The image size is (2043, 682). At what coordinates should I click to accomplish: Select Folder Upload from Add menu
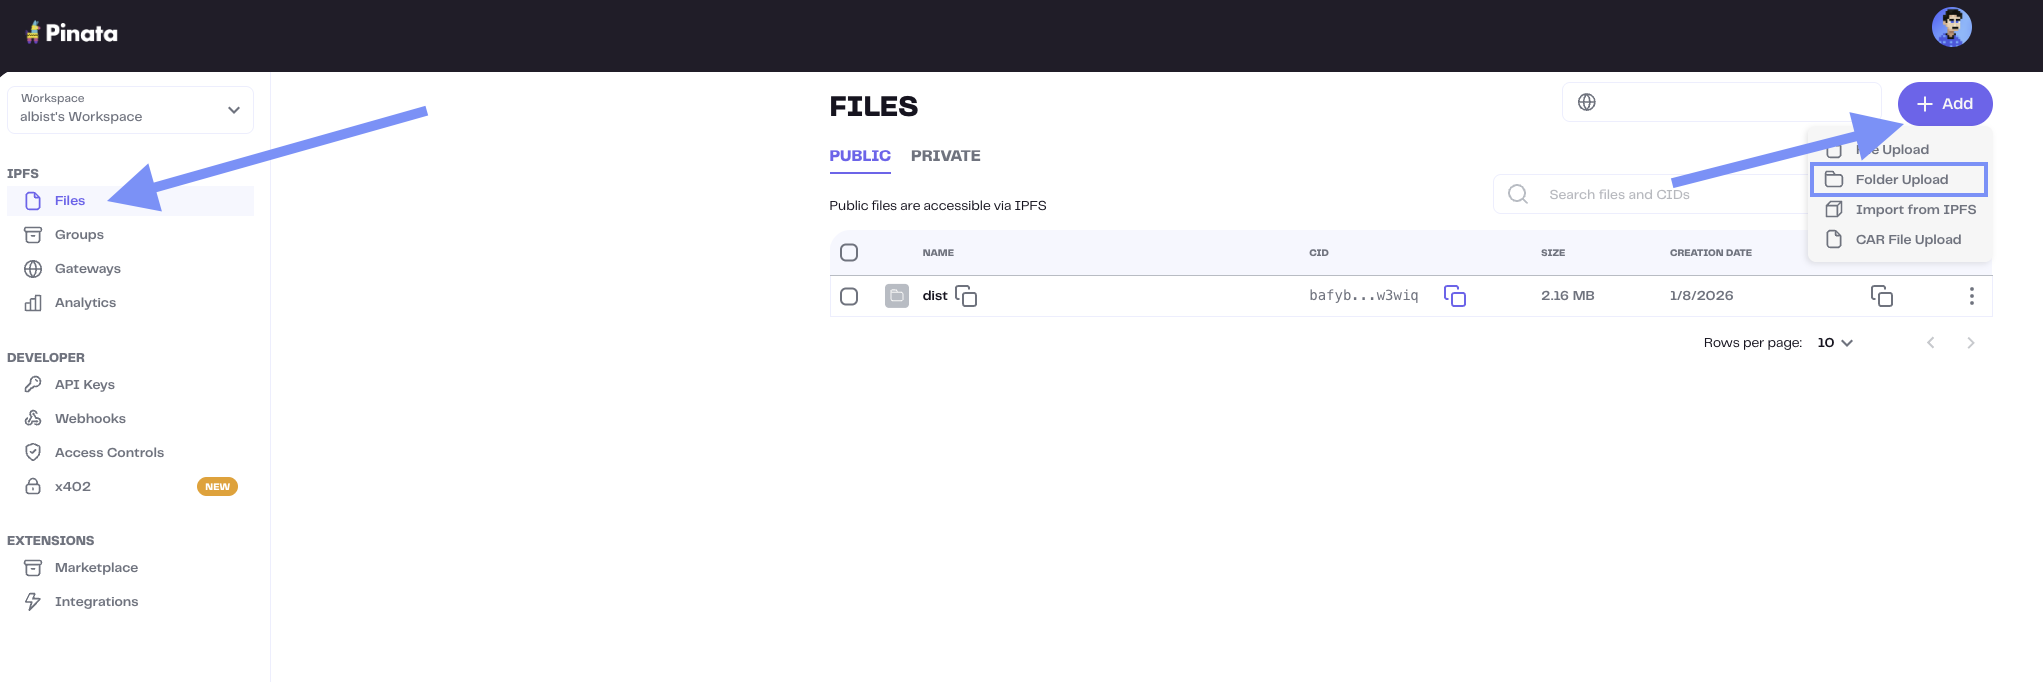pos(1900,180)
